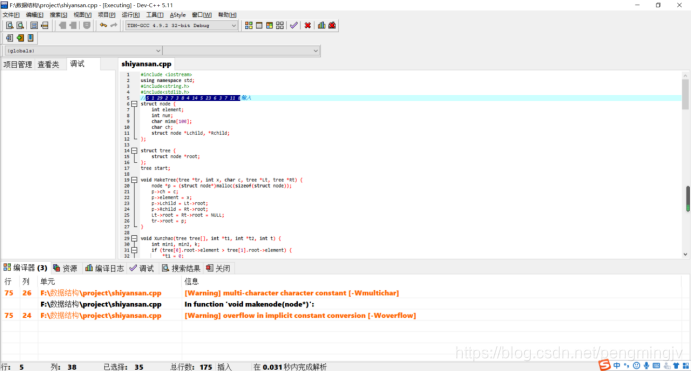Open profile analysis bar chart icon

tap(322, 26)
